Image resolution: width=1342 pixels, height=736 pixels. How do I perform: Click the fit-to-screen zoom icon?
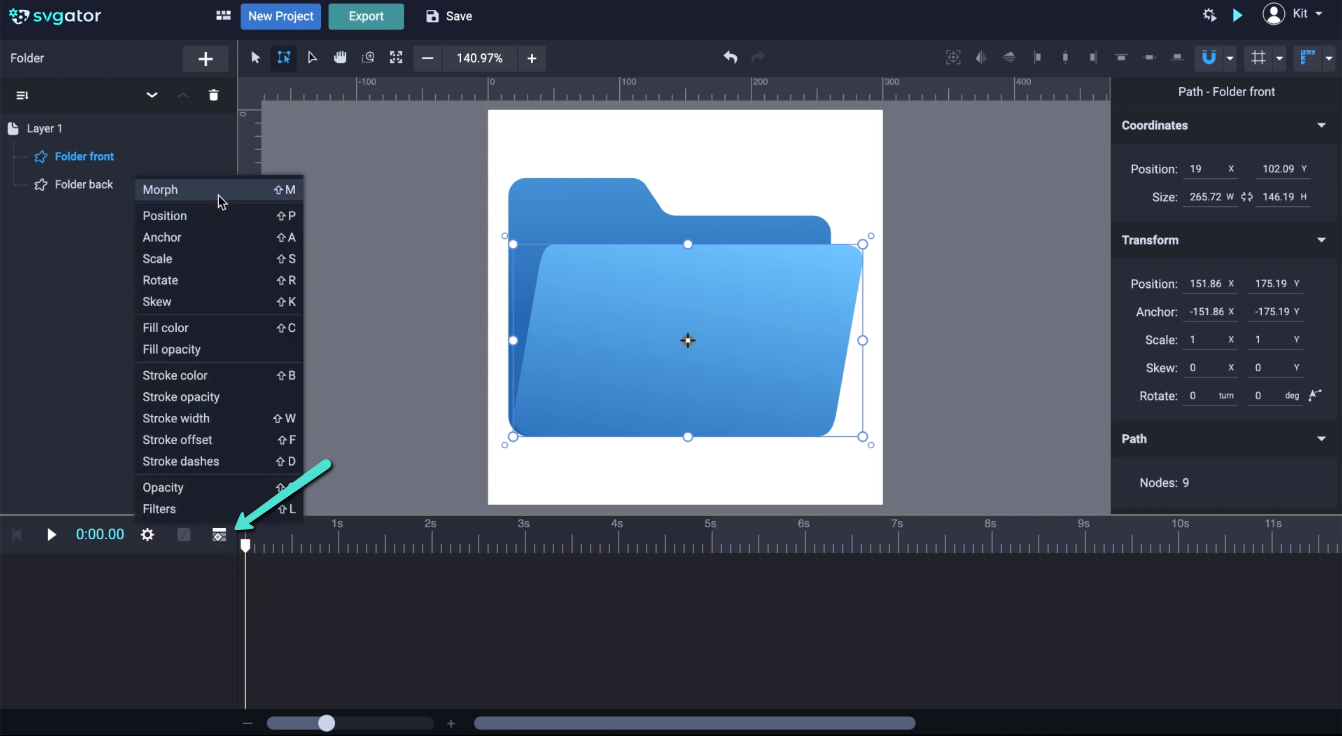point(396,58)
